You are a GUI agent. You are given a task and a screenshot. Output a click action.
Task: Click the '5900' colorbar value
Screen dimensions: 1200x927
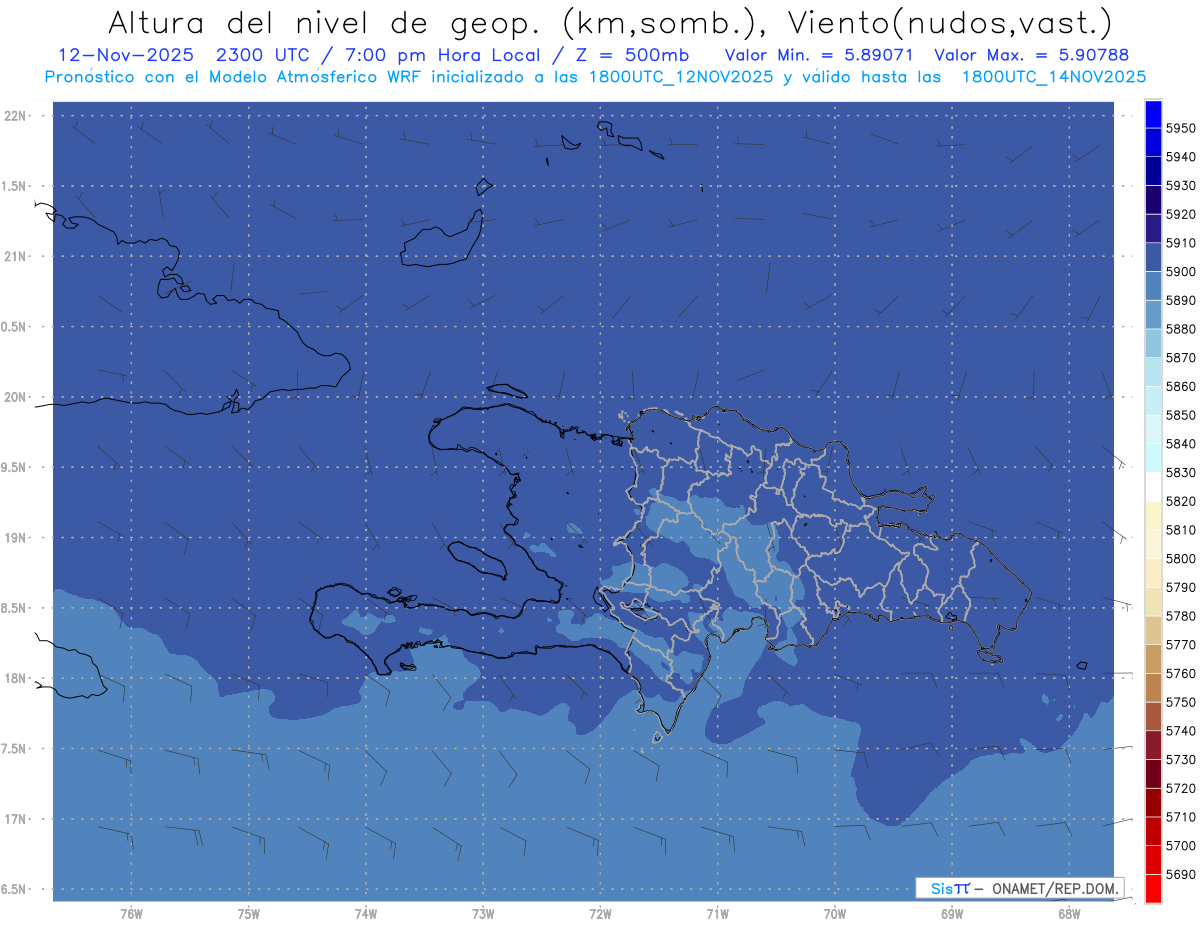pos(1181,271)
